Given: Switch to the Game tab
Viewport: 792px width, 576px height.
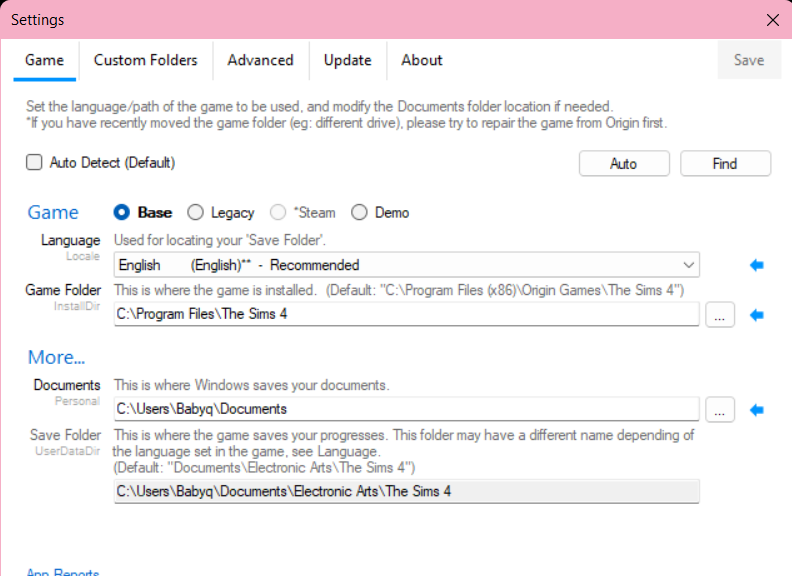Looking at the screenshot, I should [x=44, y=60].
